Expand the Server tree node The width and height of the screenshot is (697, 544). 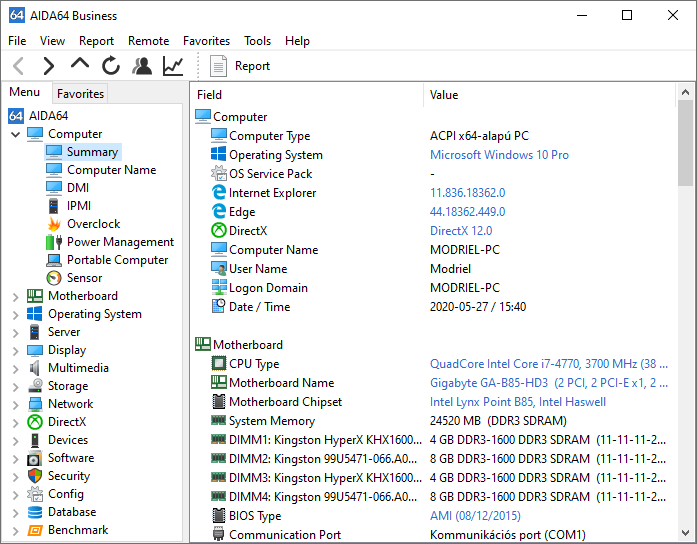point(16,332)
